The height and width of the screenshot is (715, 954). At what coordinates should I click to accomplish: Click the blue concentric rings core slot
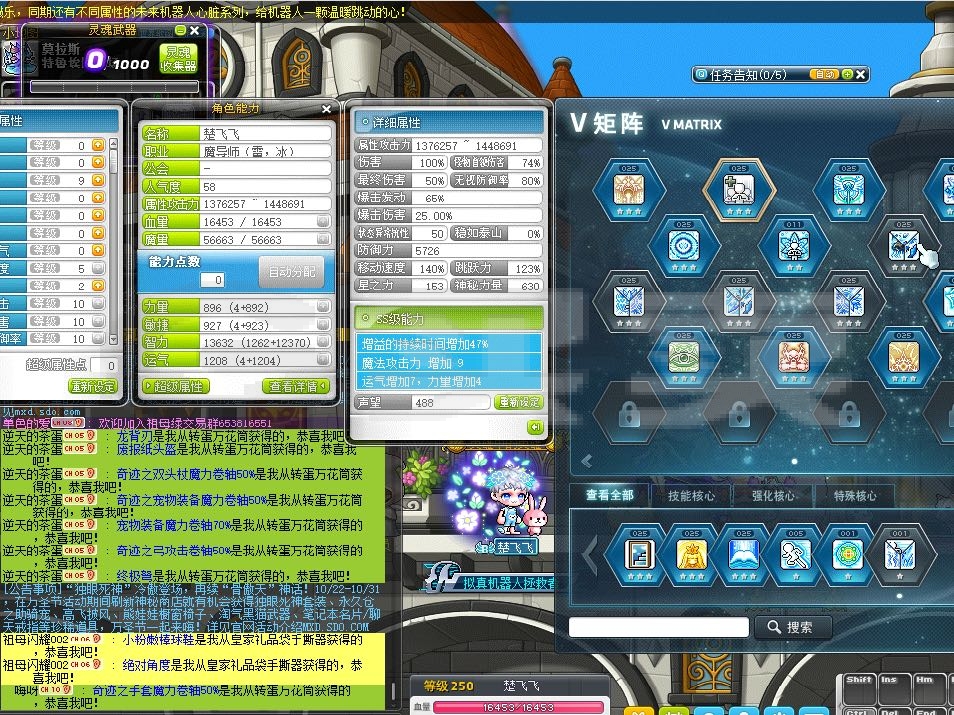tap(684, 246)
